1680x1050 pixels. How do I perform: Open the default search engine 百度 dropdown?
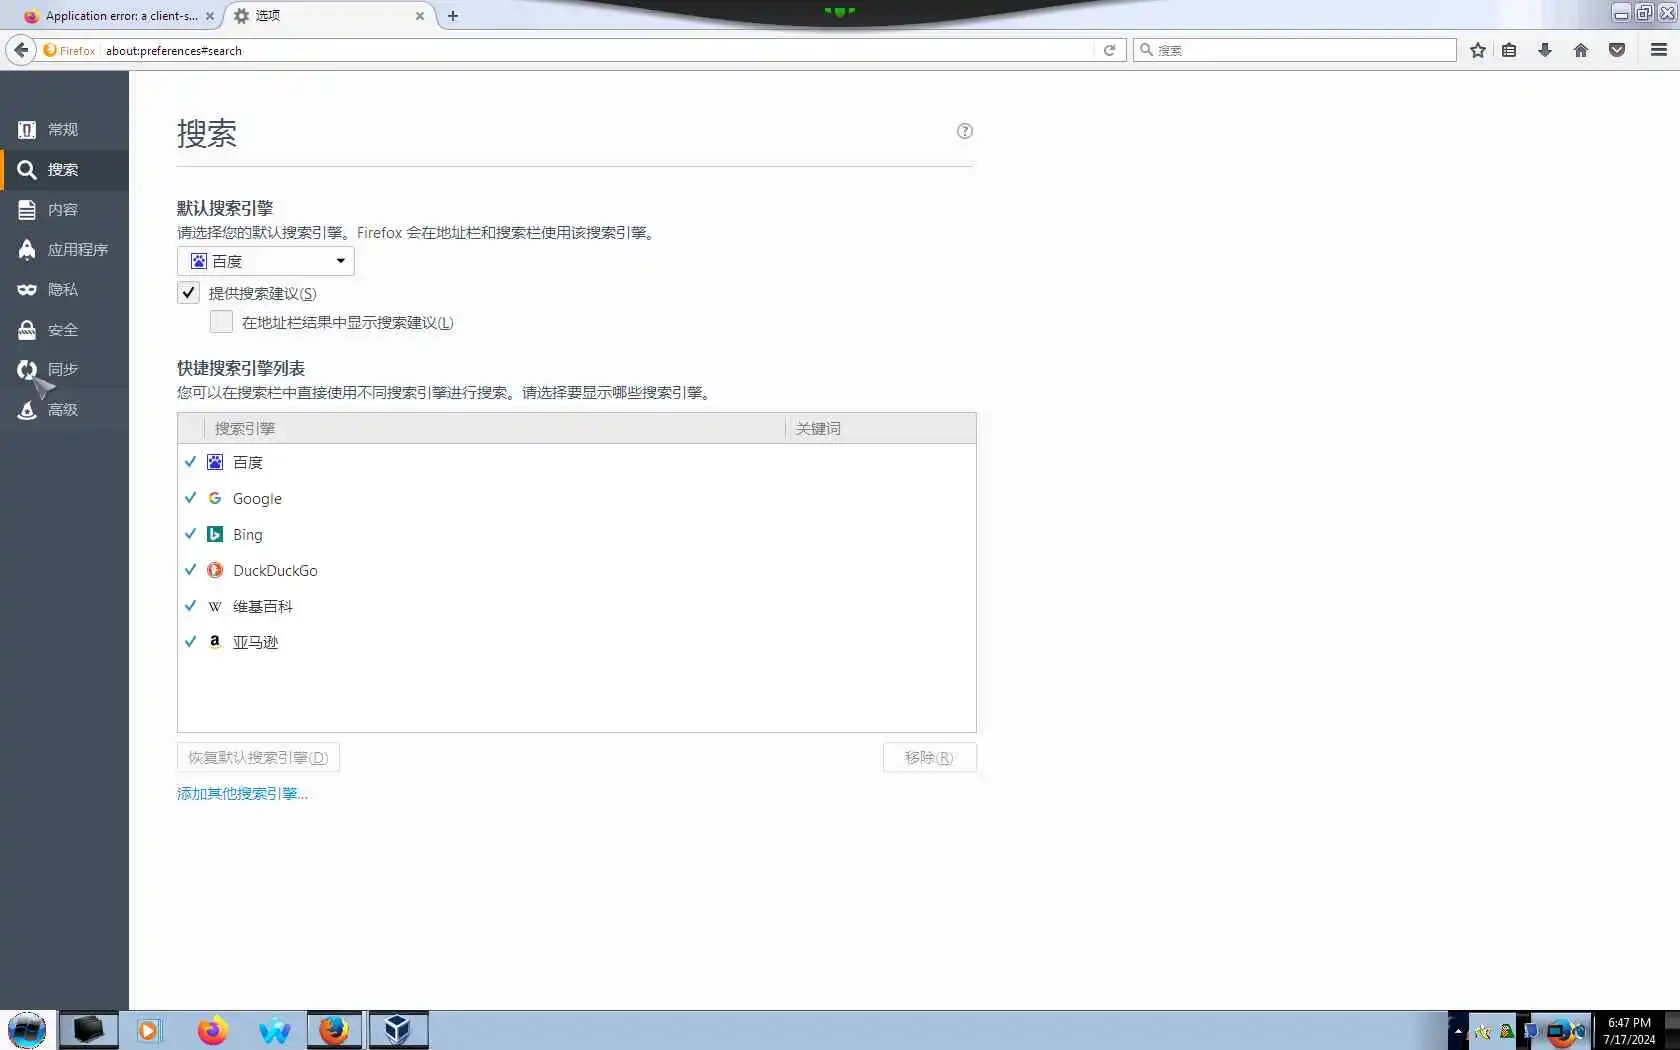[x=266, y=261]
